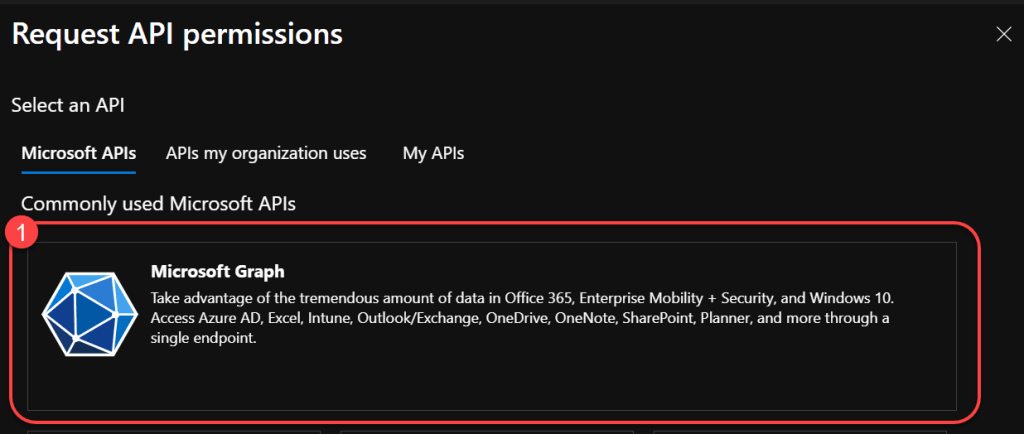Click the blue underline beneath Microsoft APIs
This screenshot has height=434, width=1024.
click(x=79, y=172)
